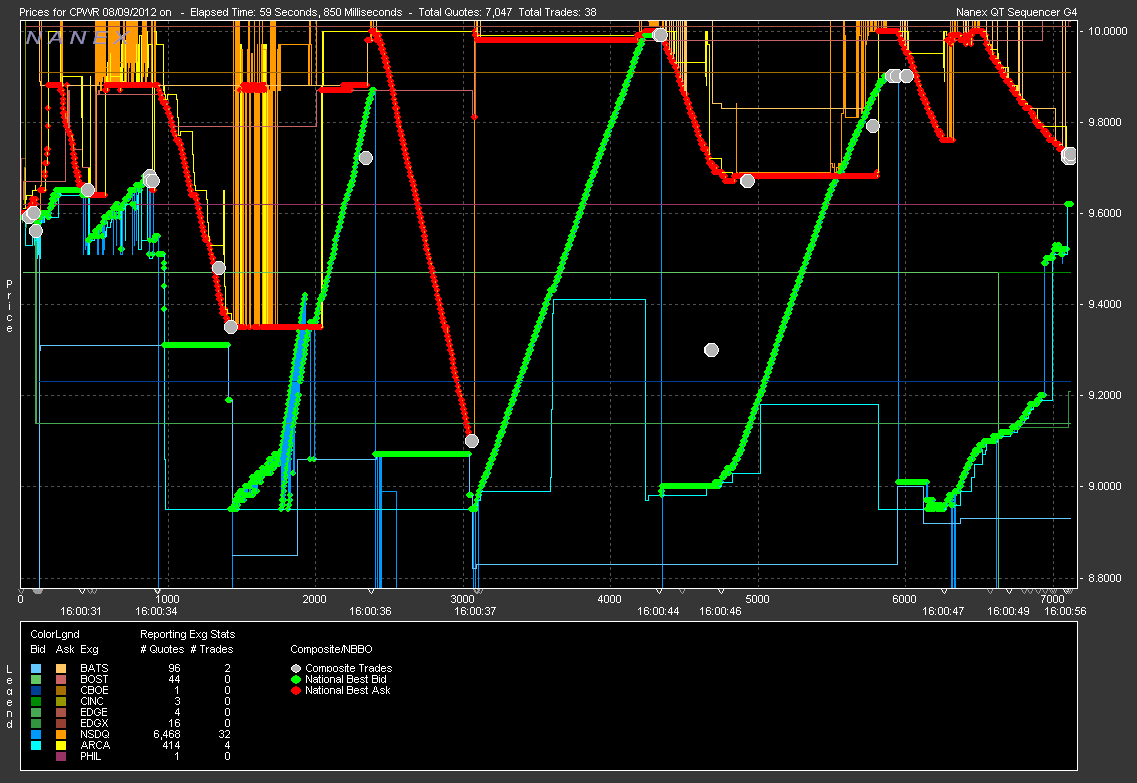Viewport: 1137px width, 783px height.
Task: Click the 9.8000 price axis label
Action: click(1107, 123)
